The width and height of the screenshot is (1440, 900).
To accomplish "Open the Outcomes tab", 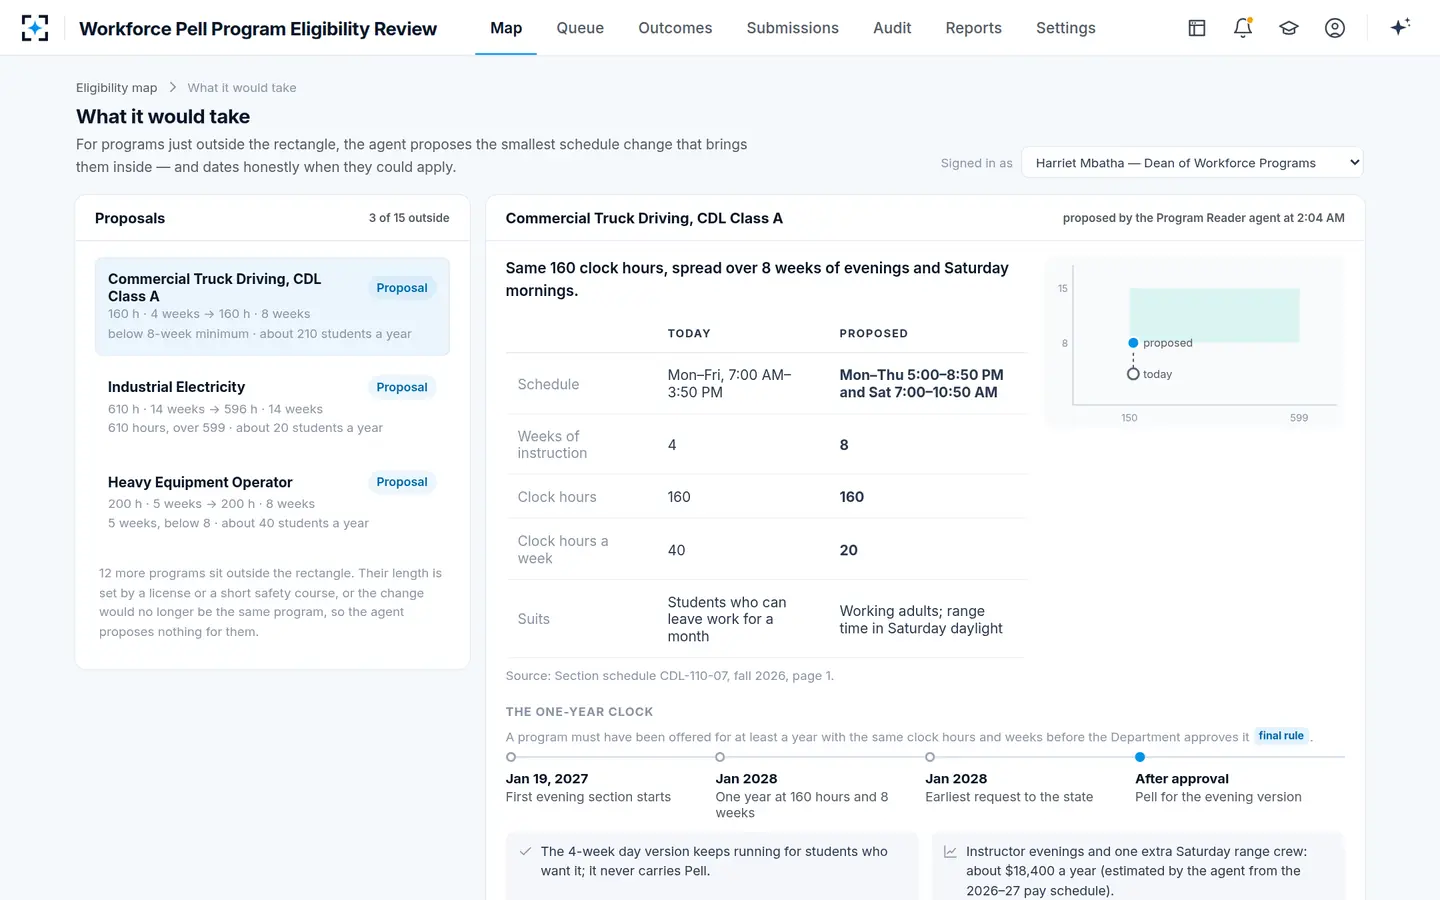I will [675, 28].
